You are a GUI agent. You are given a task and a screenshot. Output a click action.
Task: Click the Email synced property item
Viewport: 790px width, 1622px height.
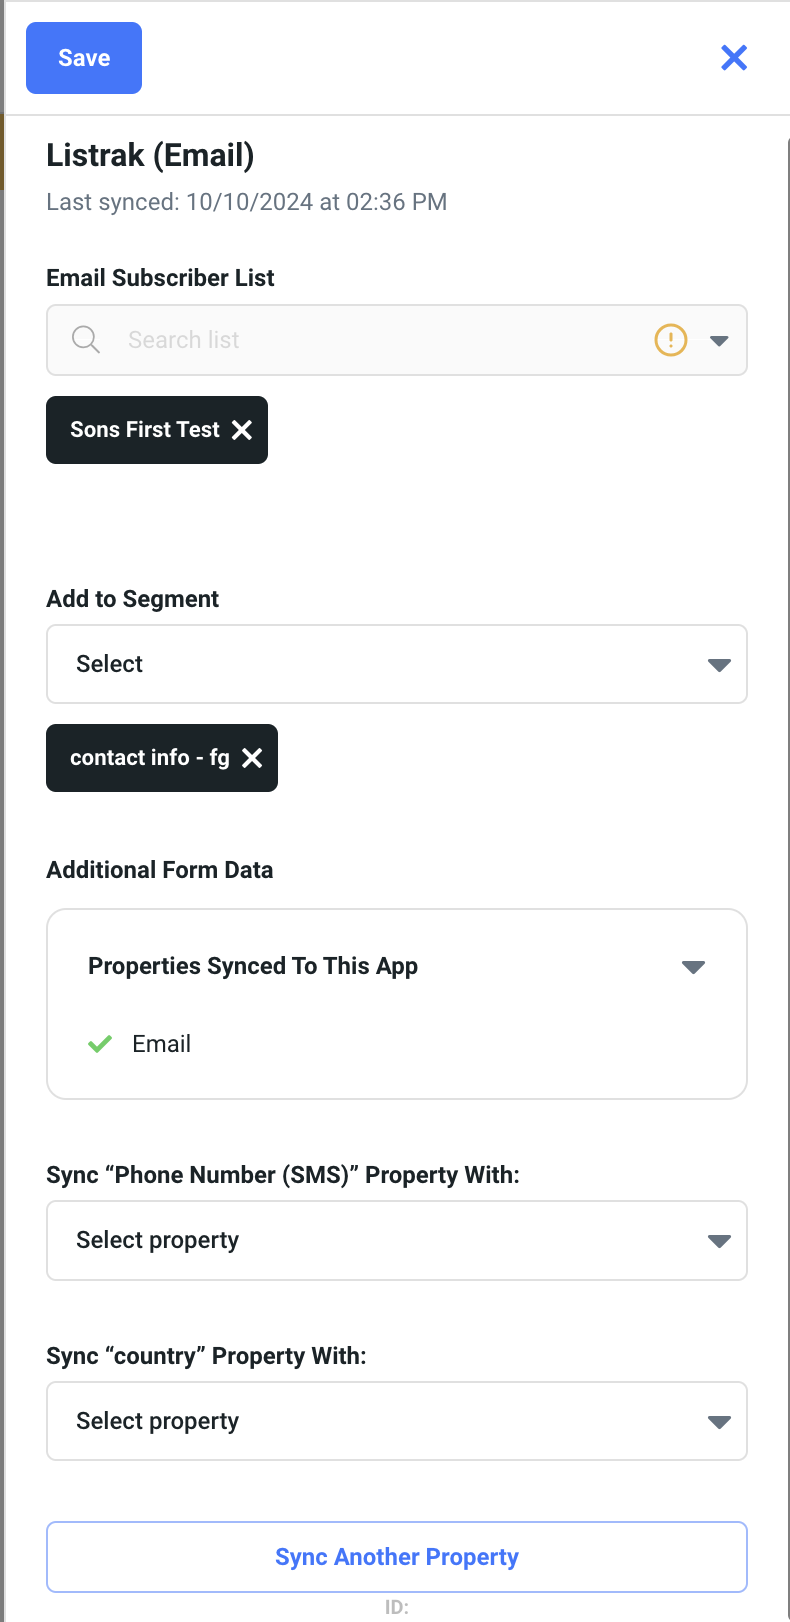point(161,1044)
